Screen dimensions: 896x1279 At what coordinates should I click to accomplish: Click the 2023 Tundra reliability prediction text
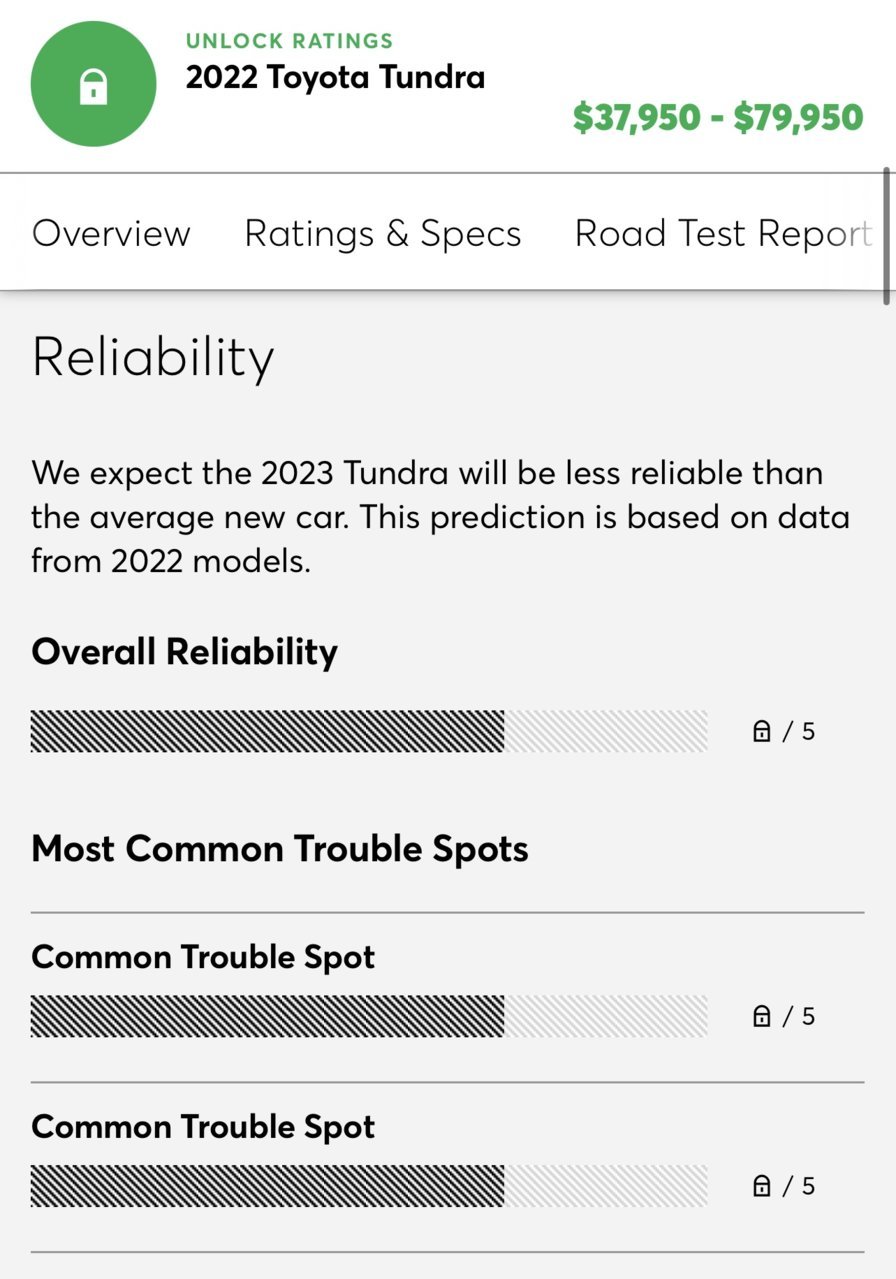point(440,516)
